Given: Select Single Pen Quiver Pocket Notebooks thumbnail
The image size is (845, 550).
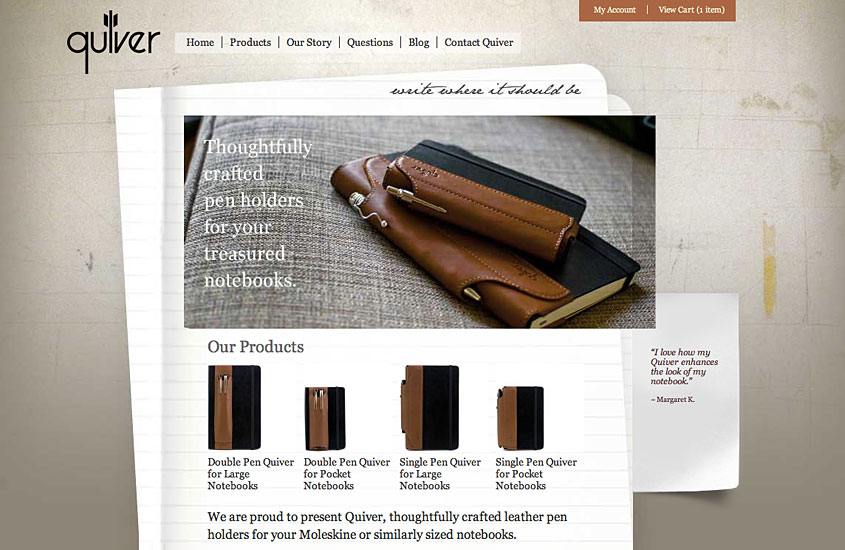Looking at the screenshot, I should click(x=520, y=418).
